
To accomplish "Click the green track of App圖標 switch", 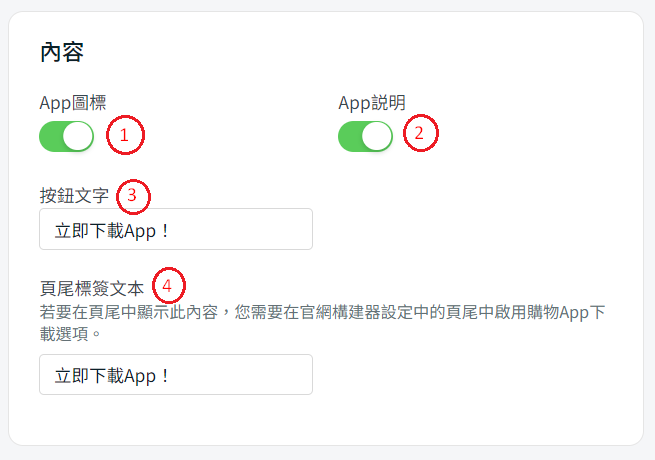I will (x=51, y=136).
